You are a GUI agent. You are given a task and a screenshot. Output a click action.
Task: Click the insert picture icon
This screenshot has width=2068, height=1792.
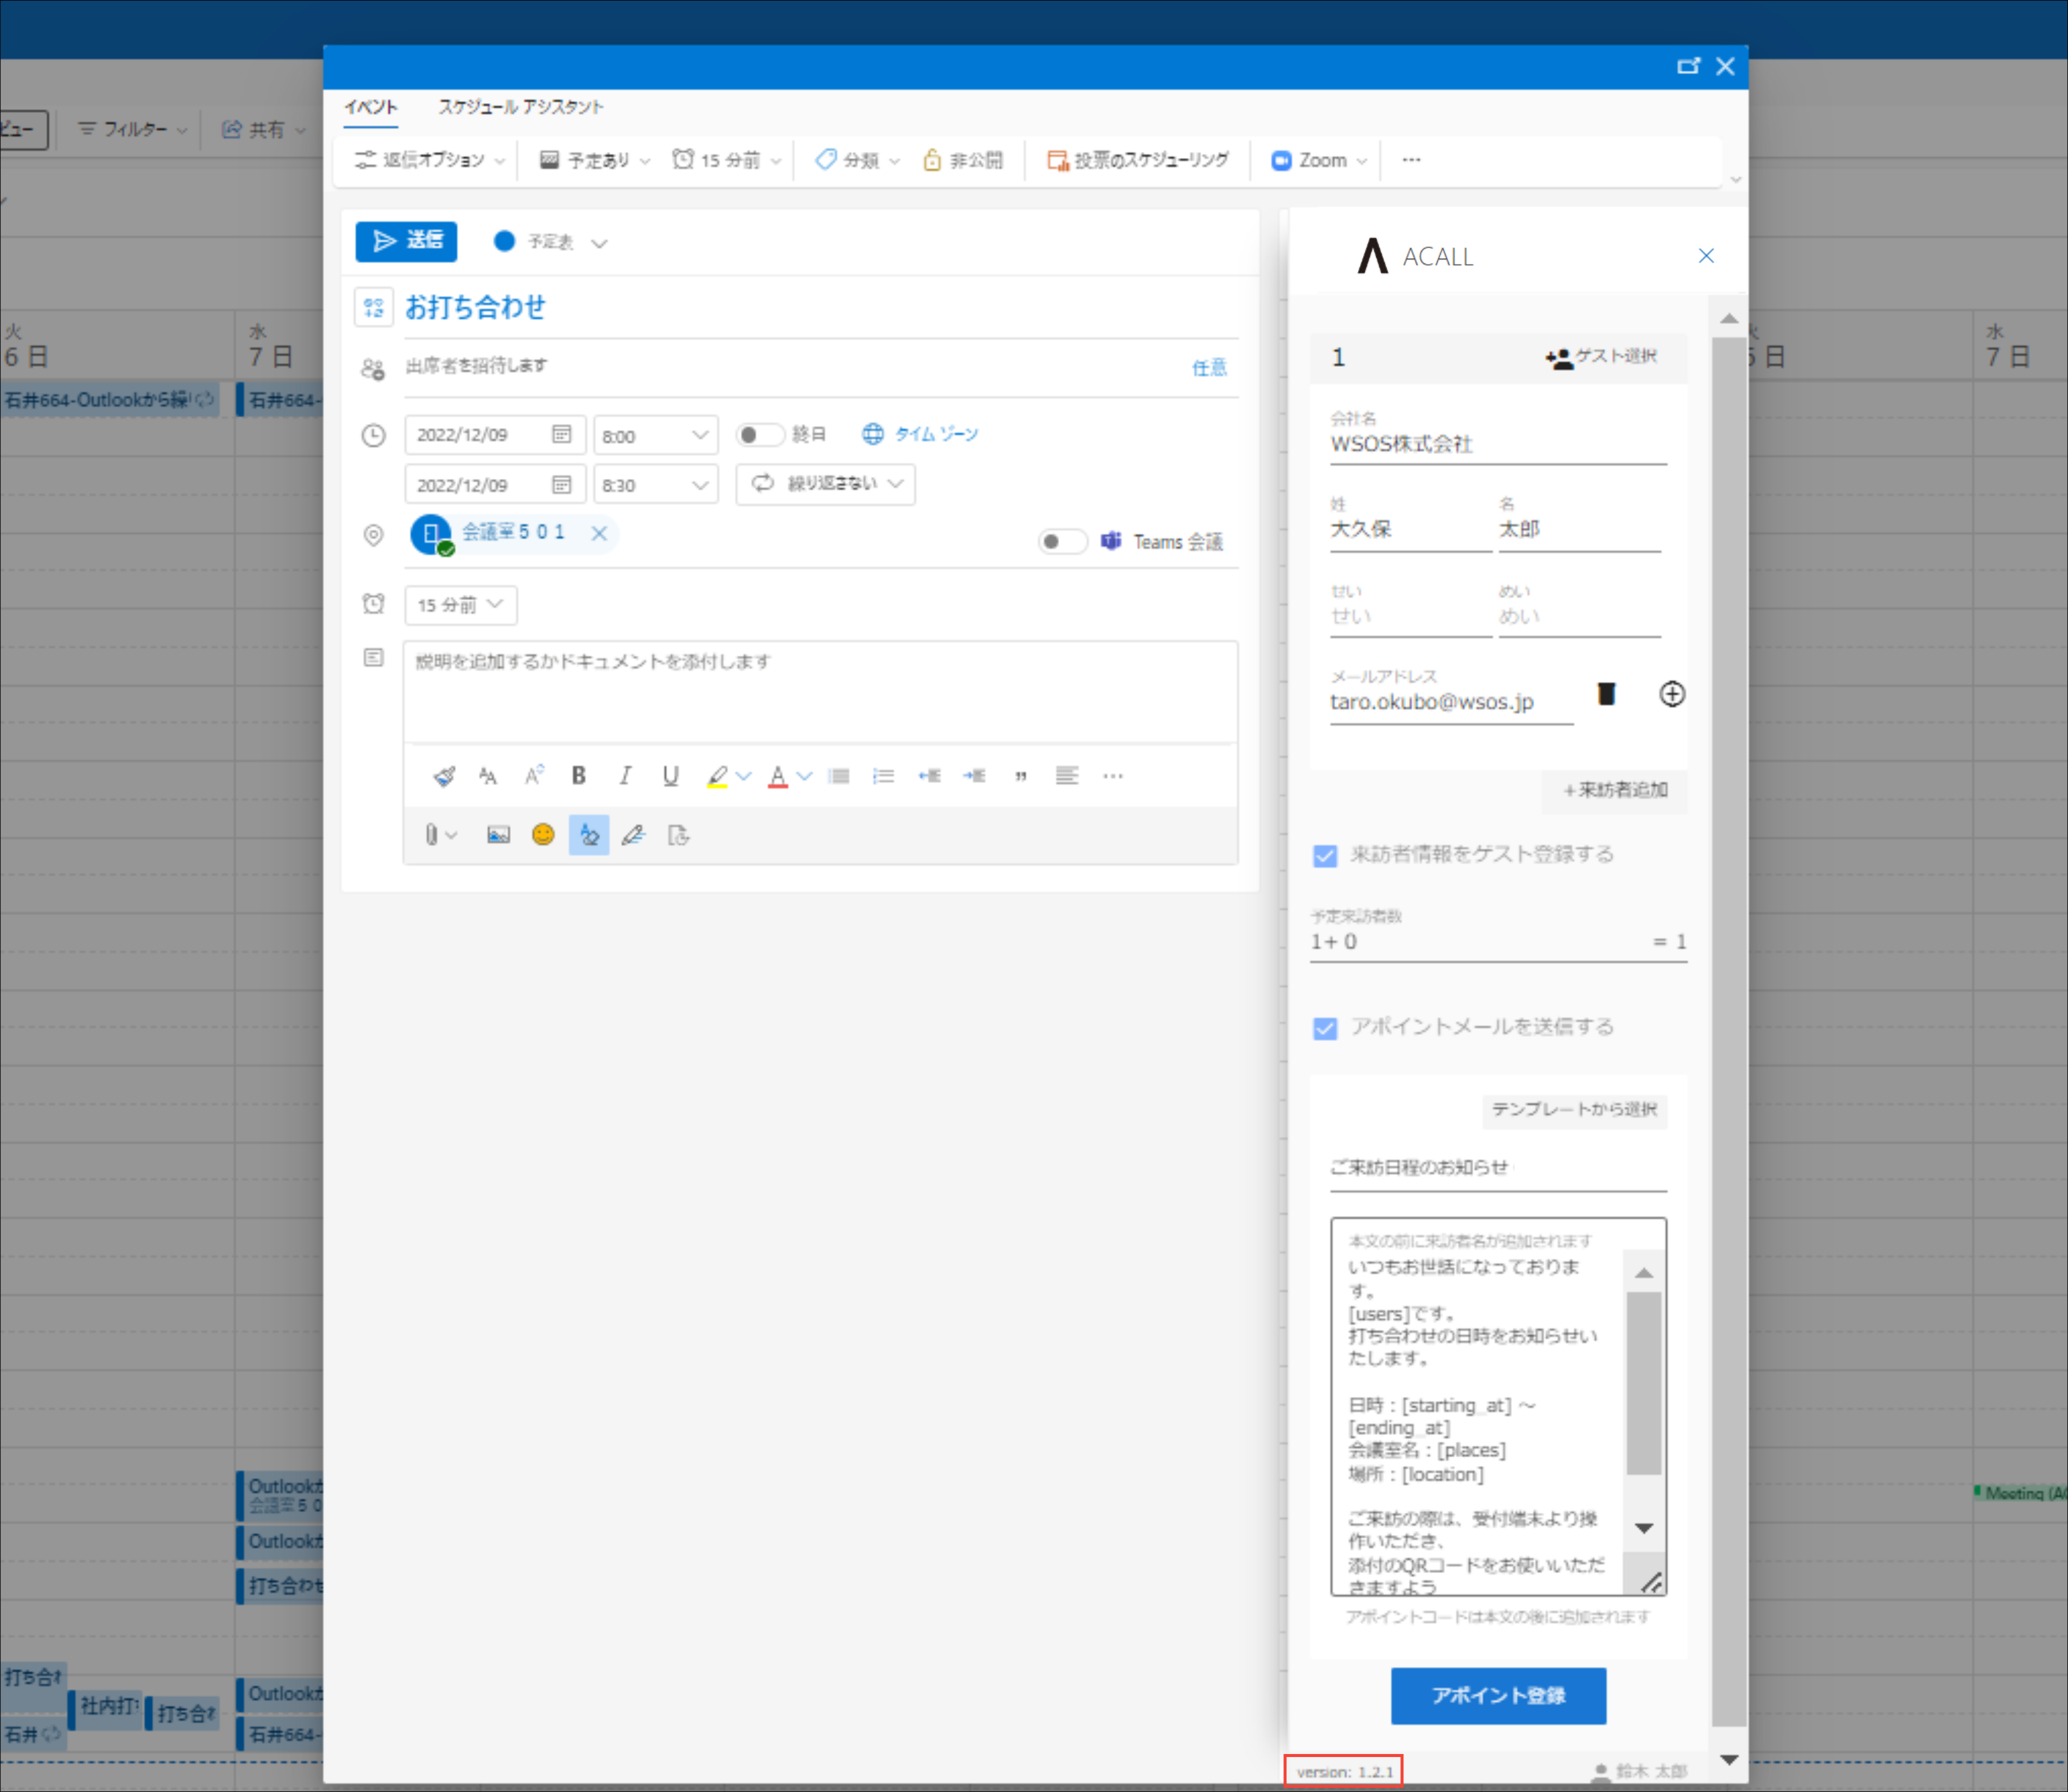coord(498,835)
